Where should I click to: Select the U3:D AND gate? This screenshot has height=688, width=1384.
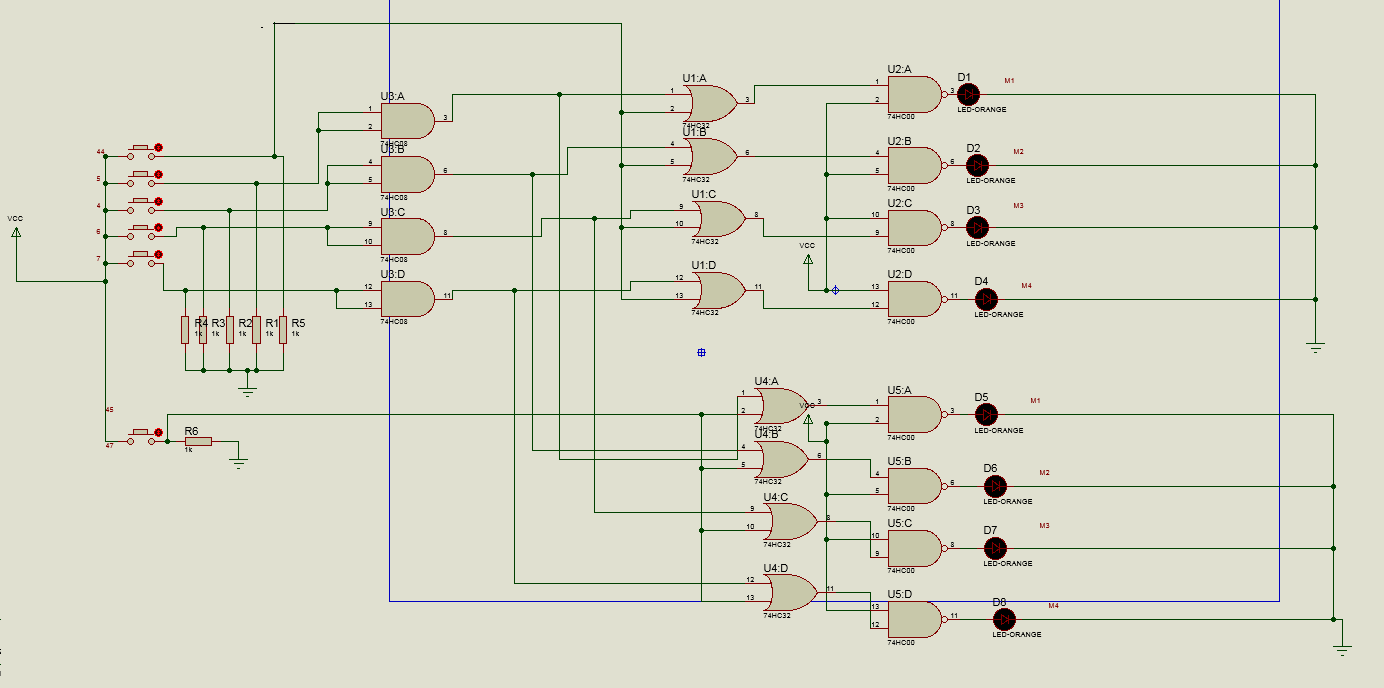pyautogui.click(x=407, y=298)
